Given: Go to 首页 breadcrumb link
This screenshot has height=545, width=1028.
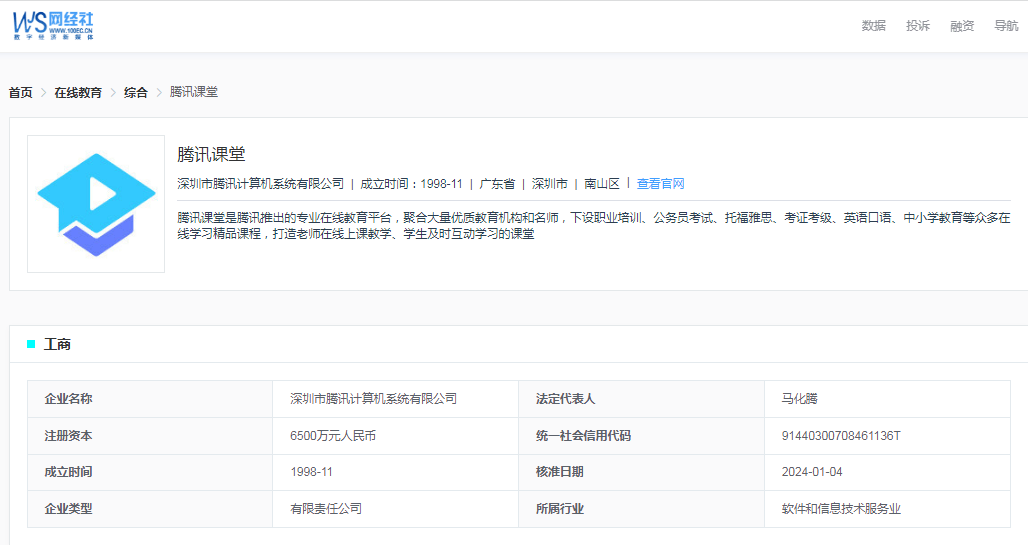Looking at the screenshot, I should 20,92.
